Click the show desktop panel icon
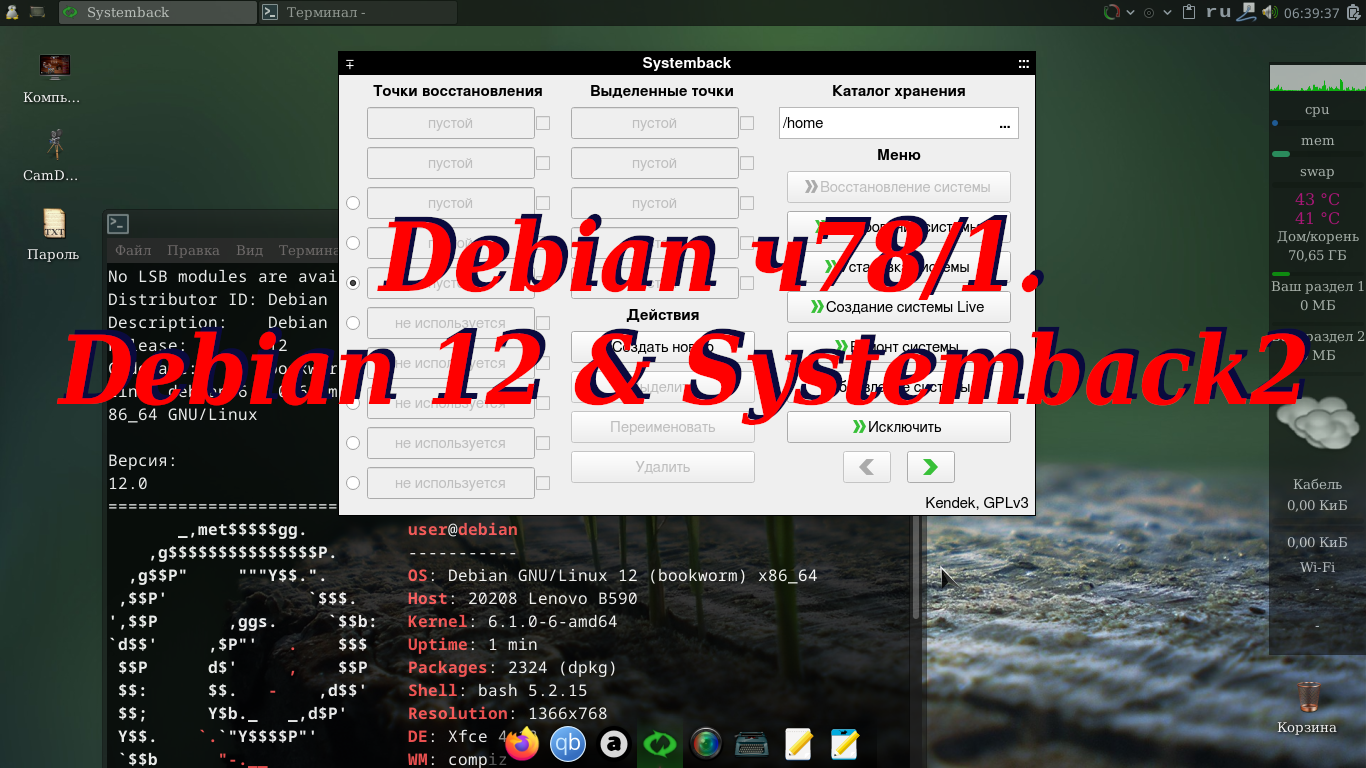 coord(37,12)
